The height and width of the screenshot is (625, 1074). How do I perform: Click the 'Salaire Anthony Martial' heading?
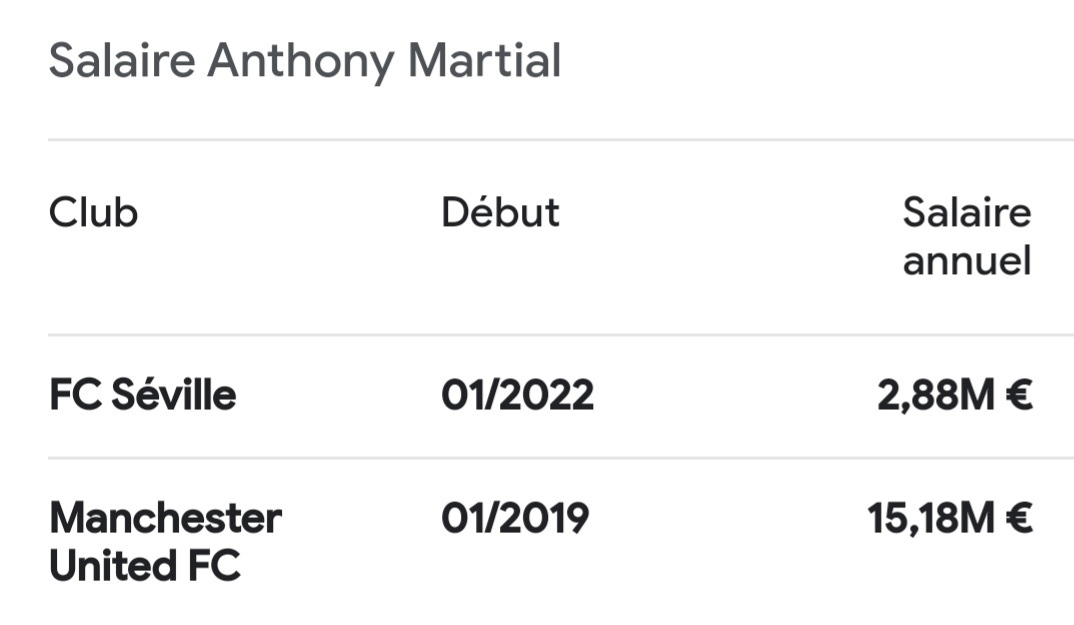pyautogui.click(x=305, y=62)
